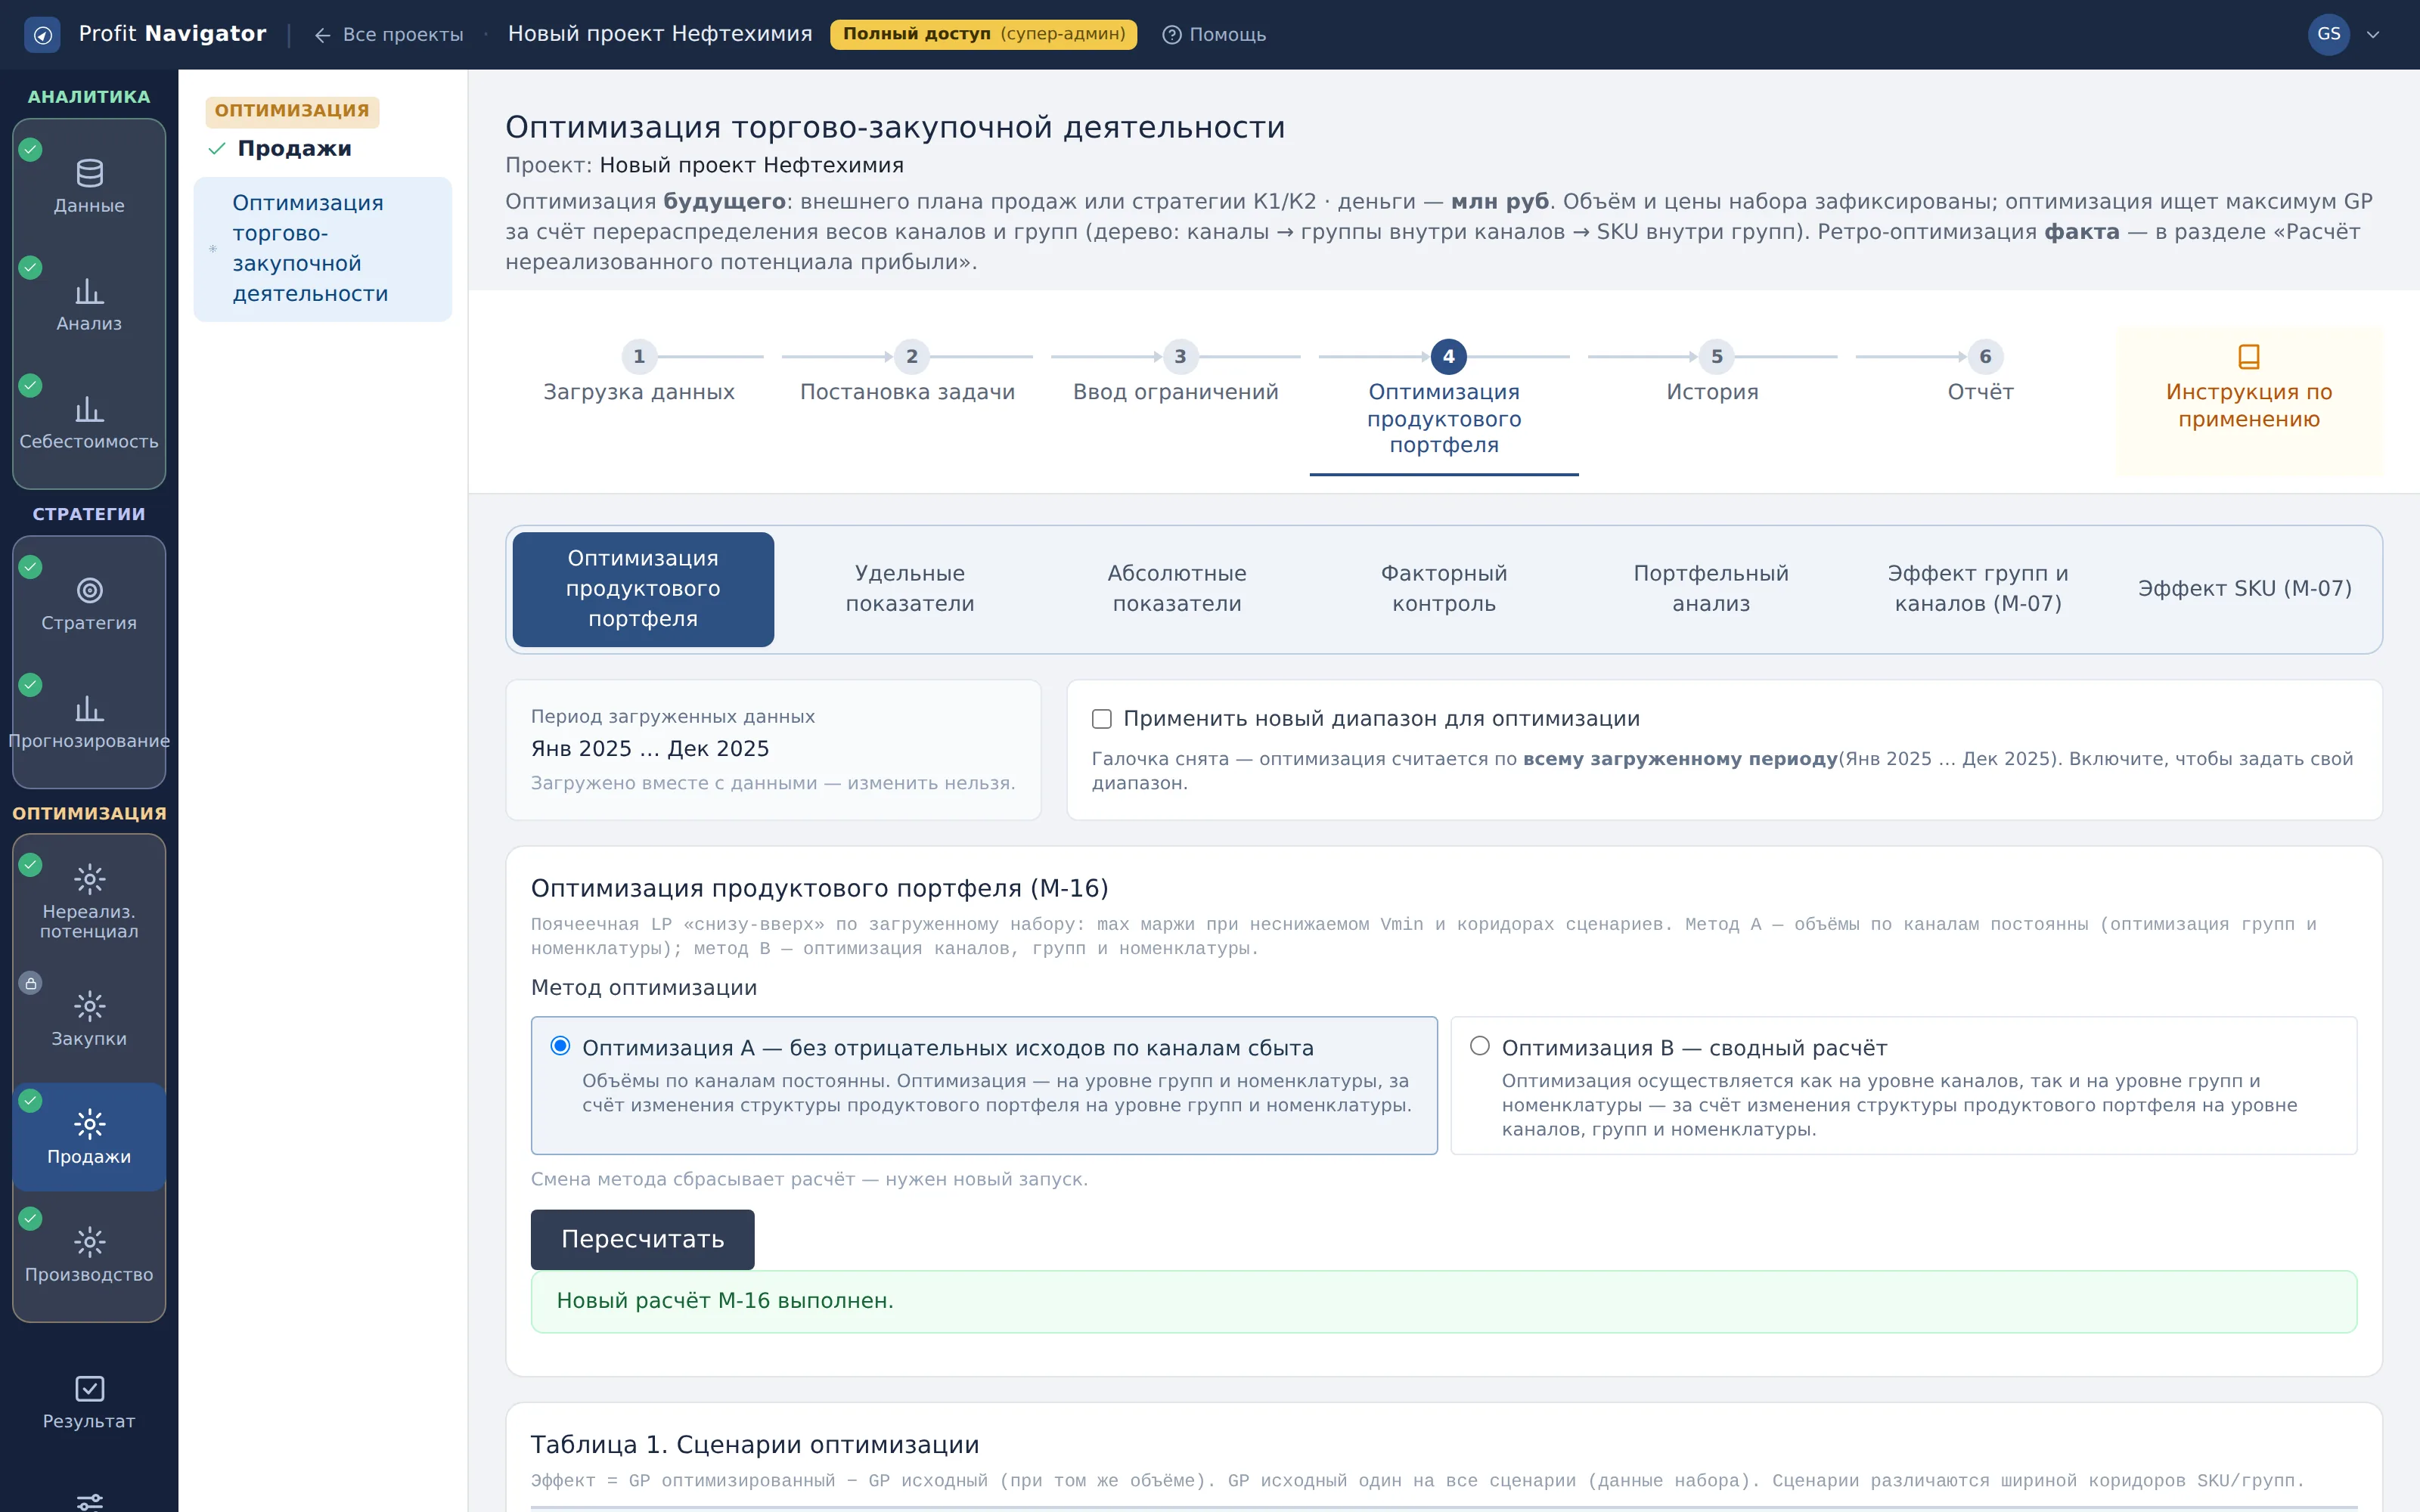Select Оптимизация A radio button

click(561, 1046)
